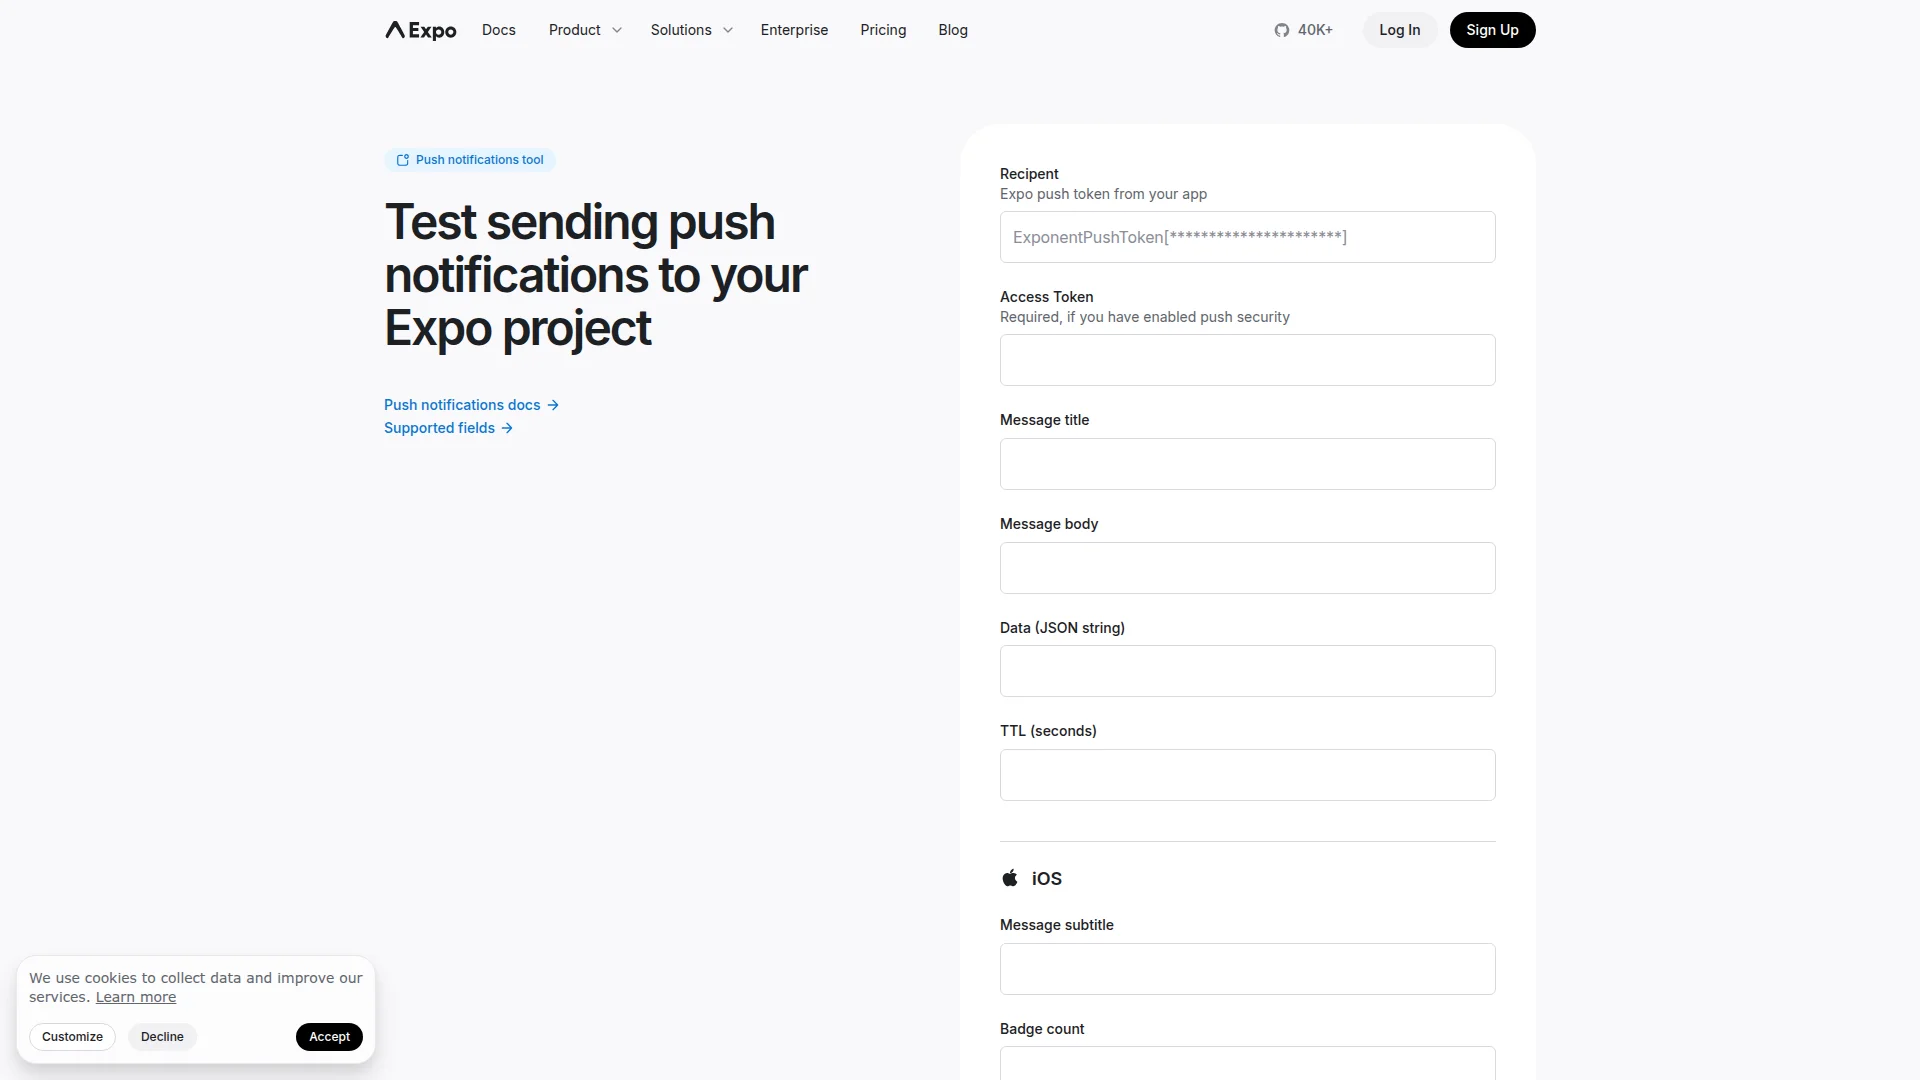Click the Apple icon next to iOS heading

point(1009,877)
